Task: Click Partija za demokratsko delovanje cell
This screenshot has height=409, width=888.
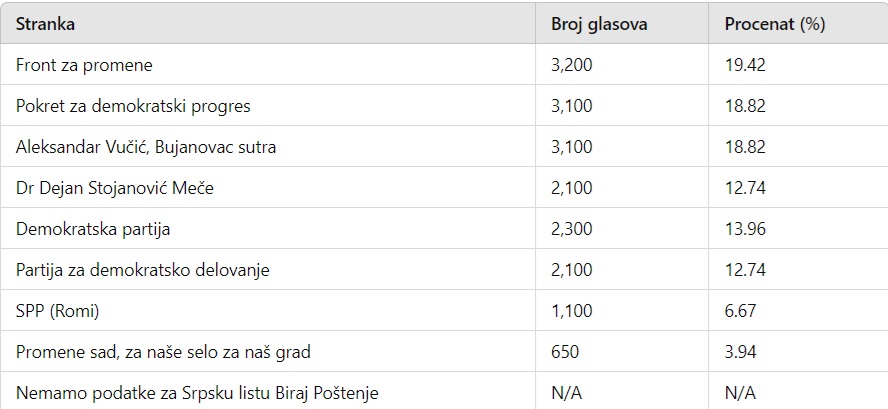Action: pos(143,270)
